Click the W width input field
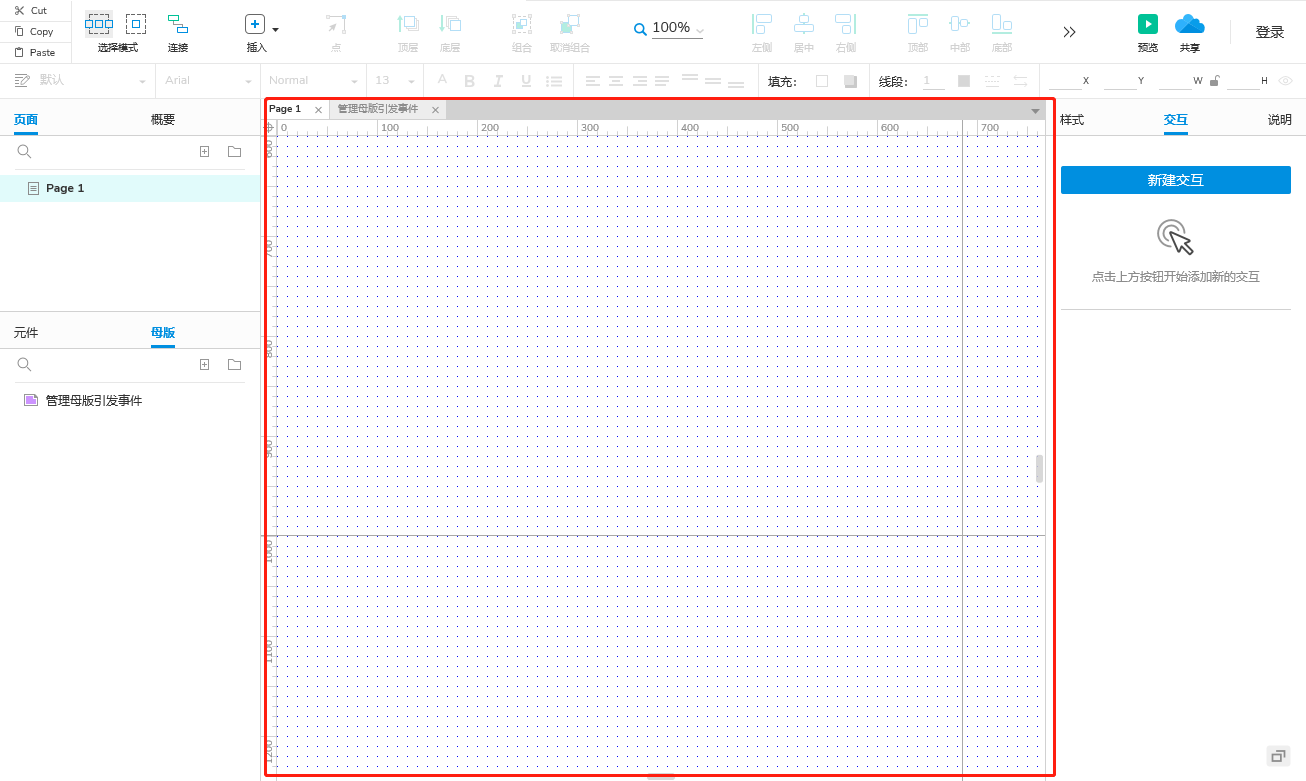The height and width of the screenshot is (781, 1306). [1174, 81]
